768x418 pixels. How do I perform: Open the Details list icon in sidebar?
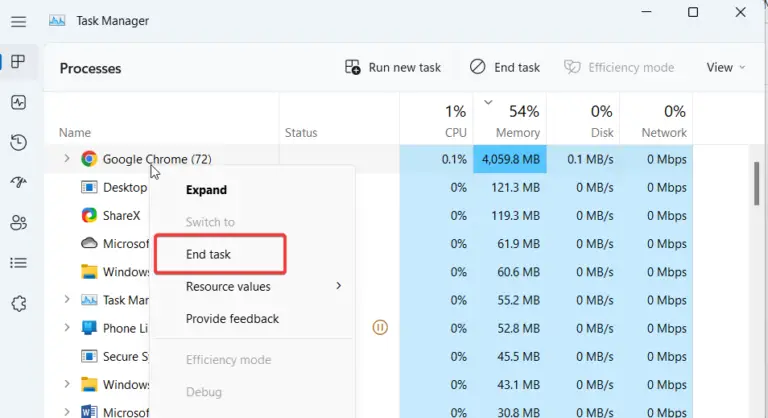(19, 263)
